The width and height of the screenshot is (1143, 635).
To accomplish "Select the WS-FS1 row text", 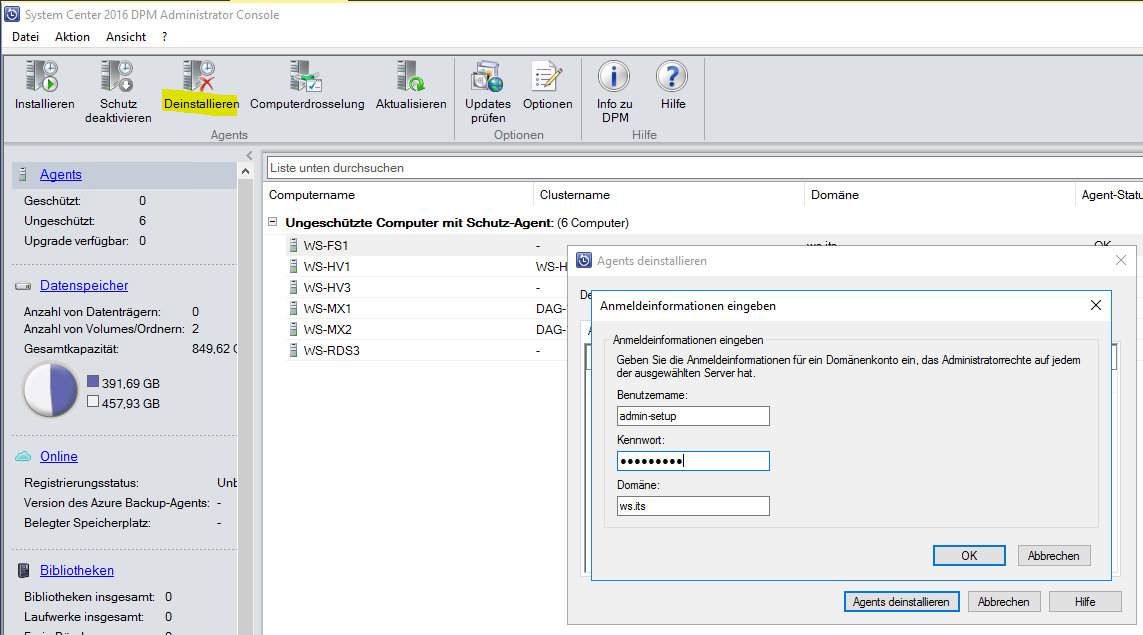I will click(326, 246).
